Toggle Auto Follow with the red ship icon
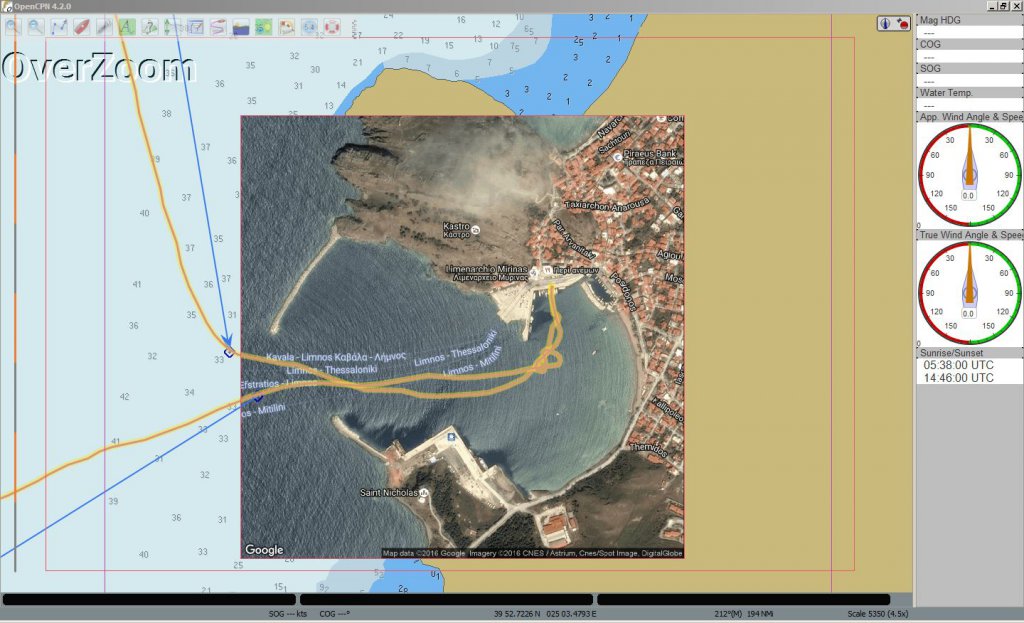The width and height of the screenshot is (1024, 623). (x=82, y=26)
